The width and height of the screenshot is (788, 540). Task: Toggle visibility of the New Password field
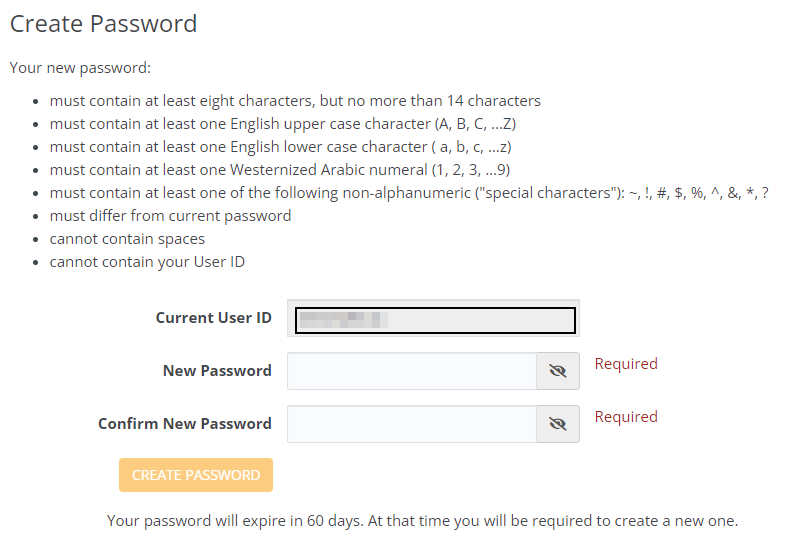tap(558, 371)
